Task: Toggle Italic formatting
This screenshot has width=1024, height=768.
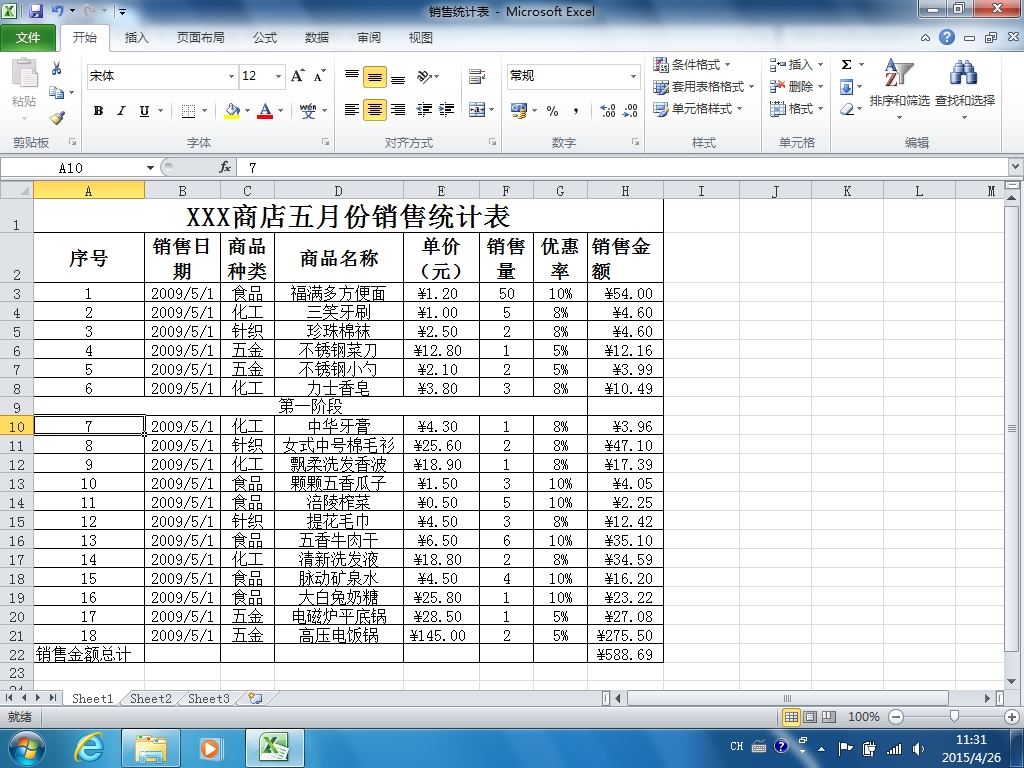Action: 121,111
